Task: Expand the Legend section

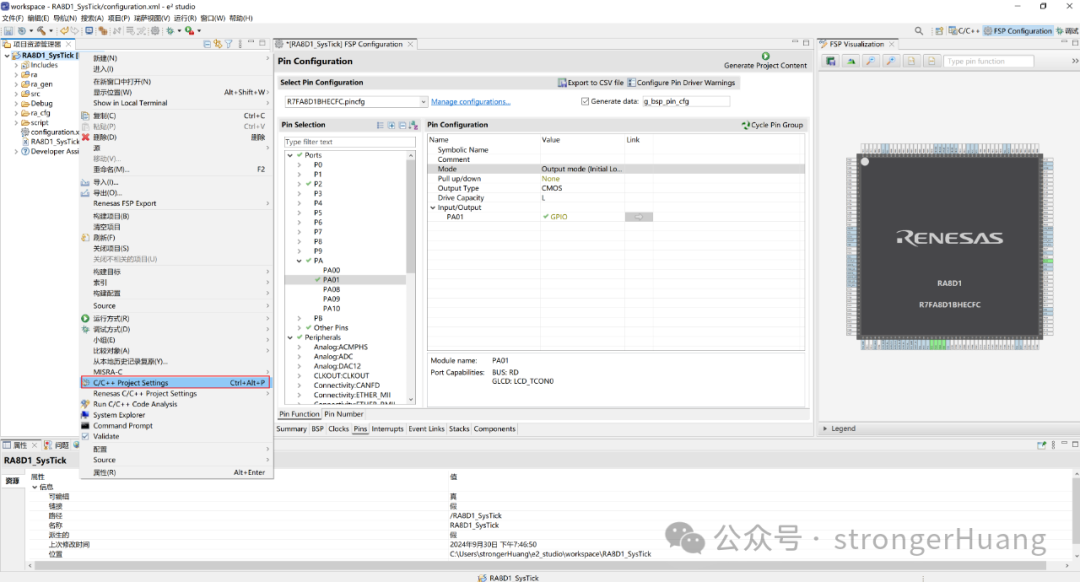Action: click(x=825, y=428)
